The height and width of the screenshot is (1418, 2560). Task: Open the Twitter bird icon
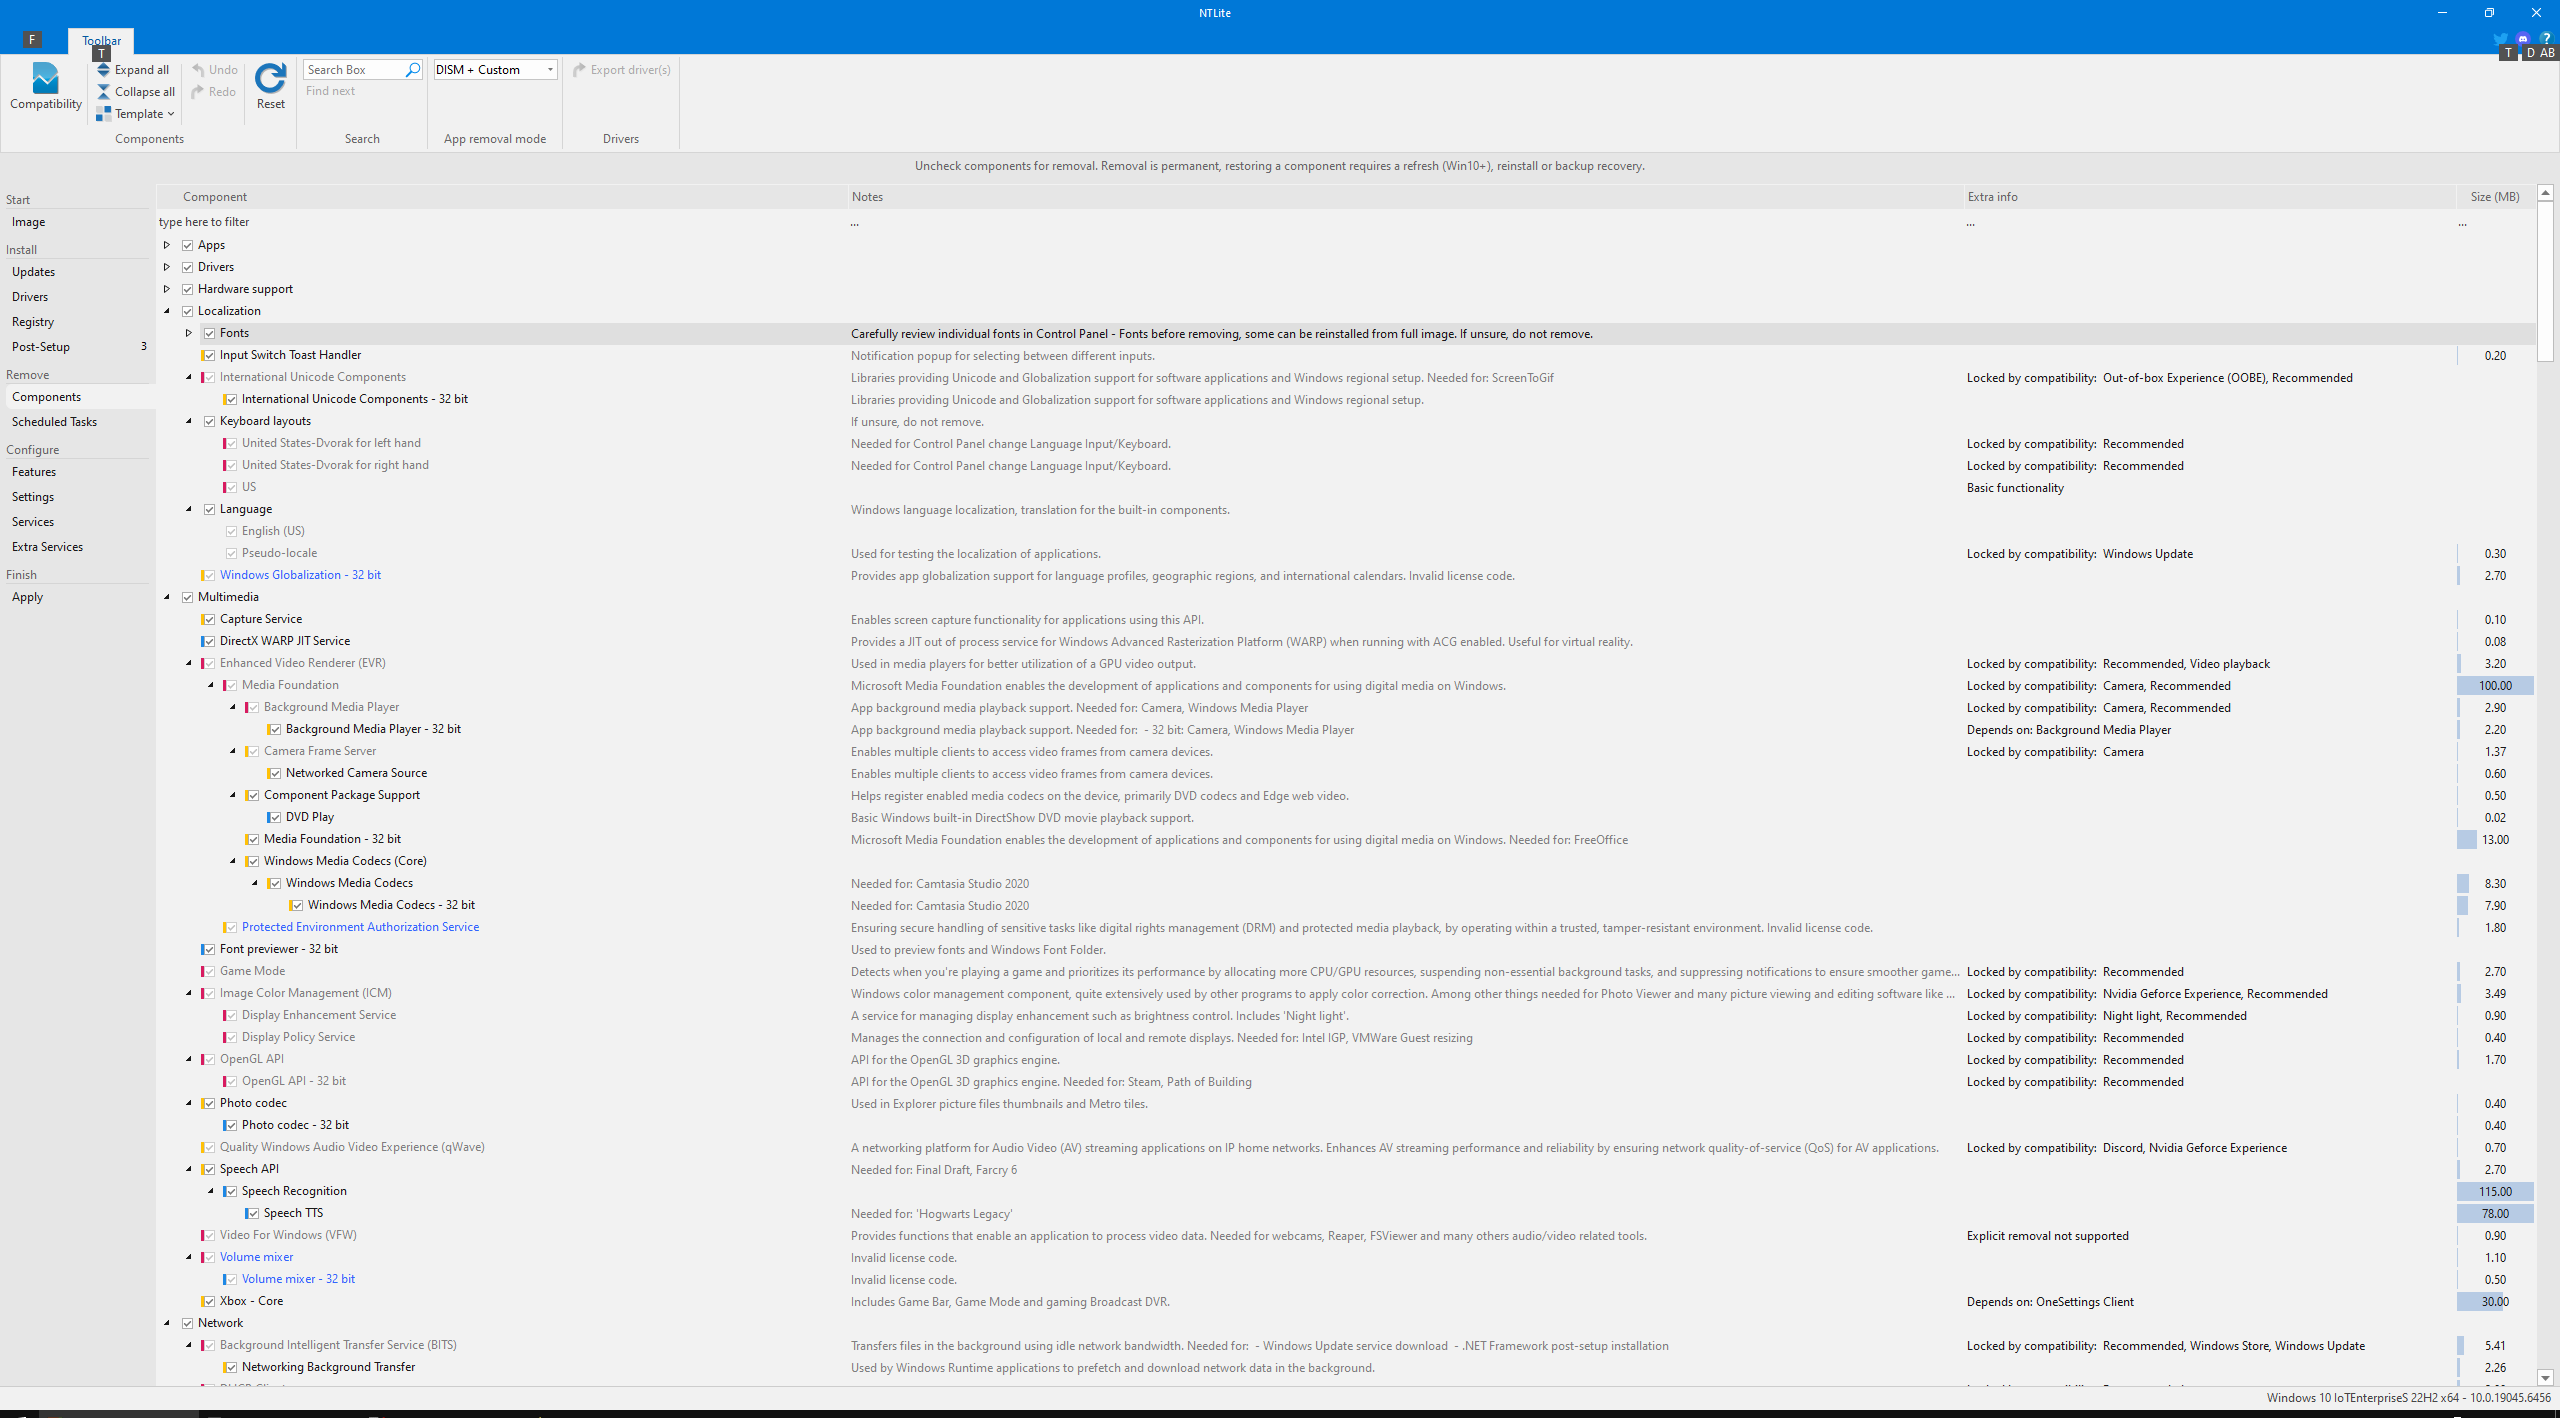point(2500,39)
